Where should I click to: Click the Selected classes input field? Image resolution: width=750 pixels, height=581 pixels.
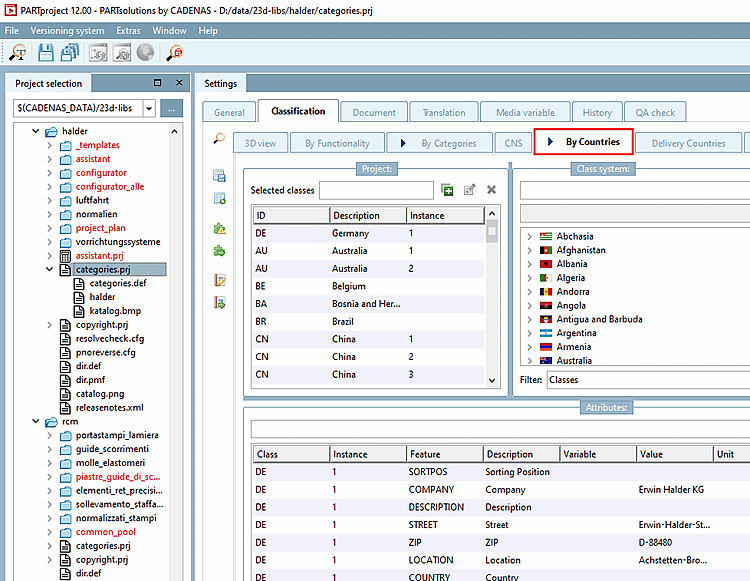click(x=376, y=190)
